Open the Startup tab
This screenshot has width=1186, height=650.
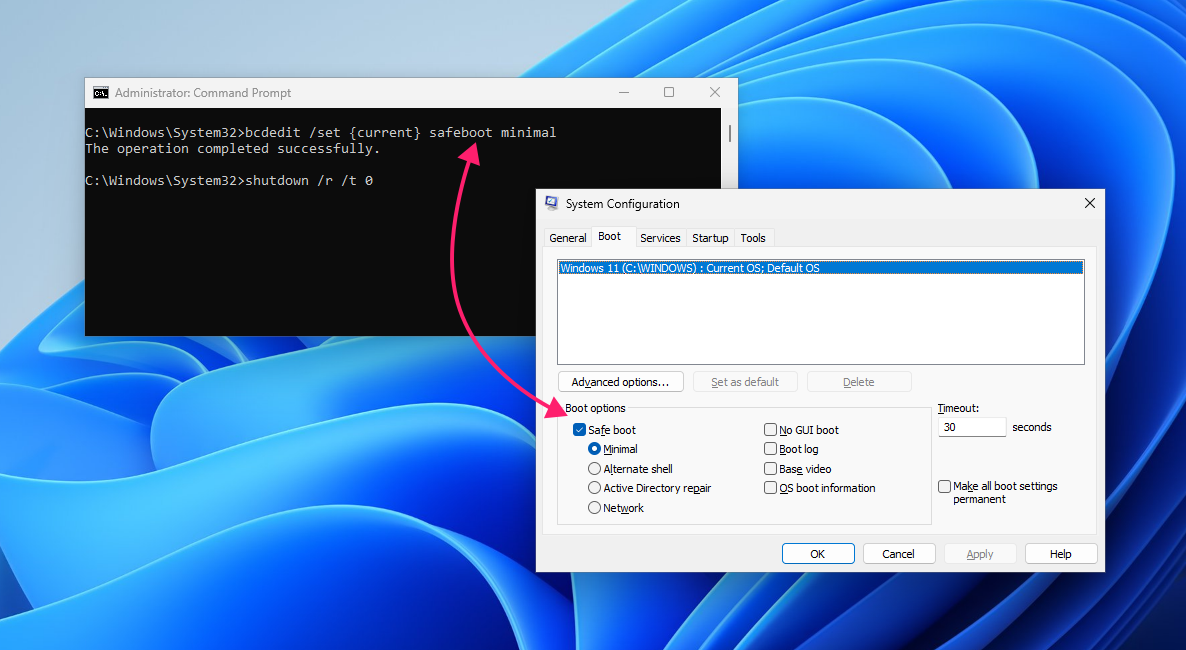tap(710, 238)
